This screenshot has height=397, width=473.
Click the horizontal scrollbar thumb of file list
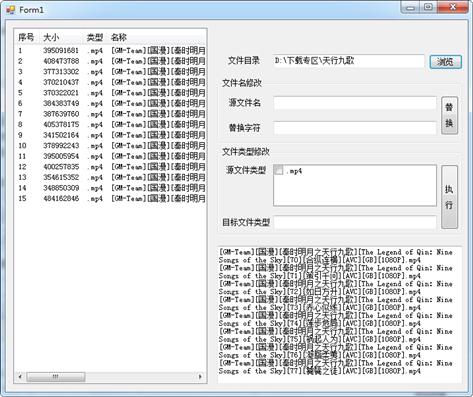click(56, 377)
